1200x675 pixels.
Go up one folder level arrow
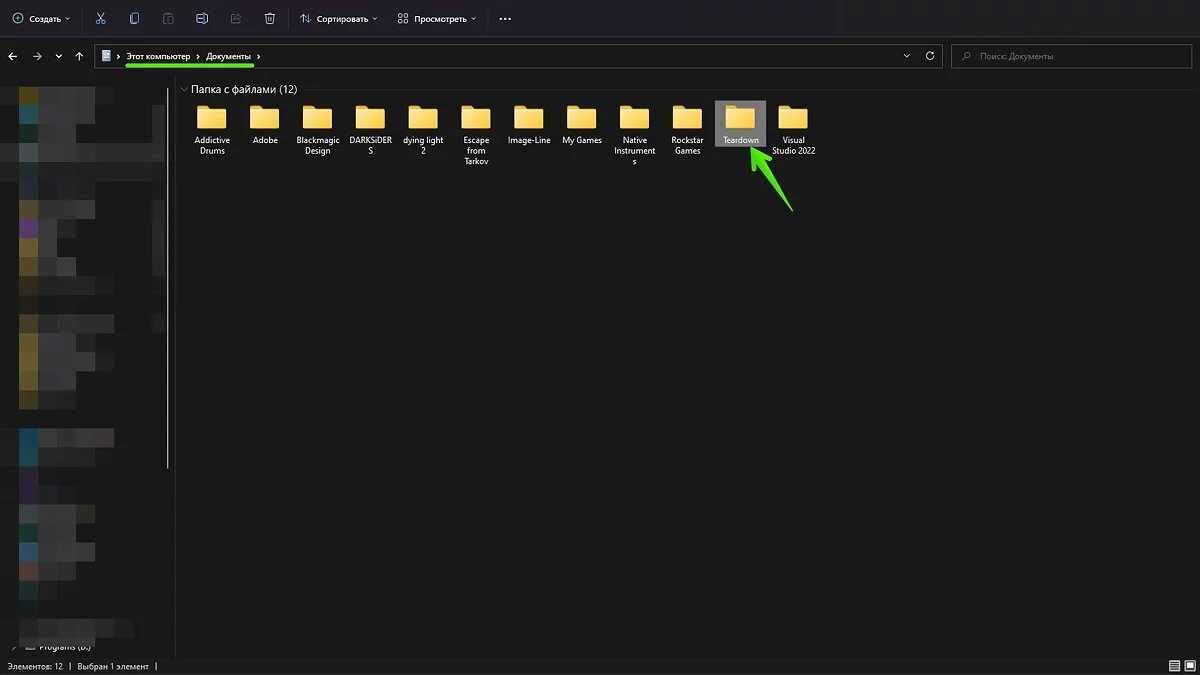click(x=80, y=56)
